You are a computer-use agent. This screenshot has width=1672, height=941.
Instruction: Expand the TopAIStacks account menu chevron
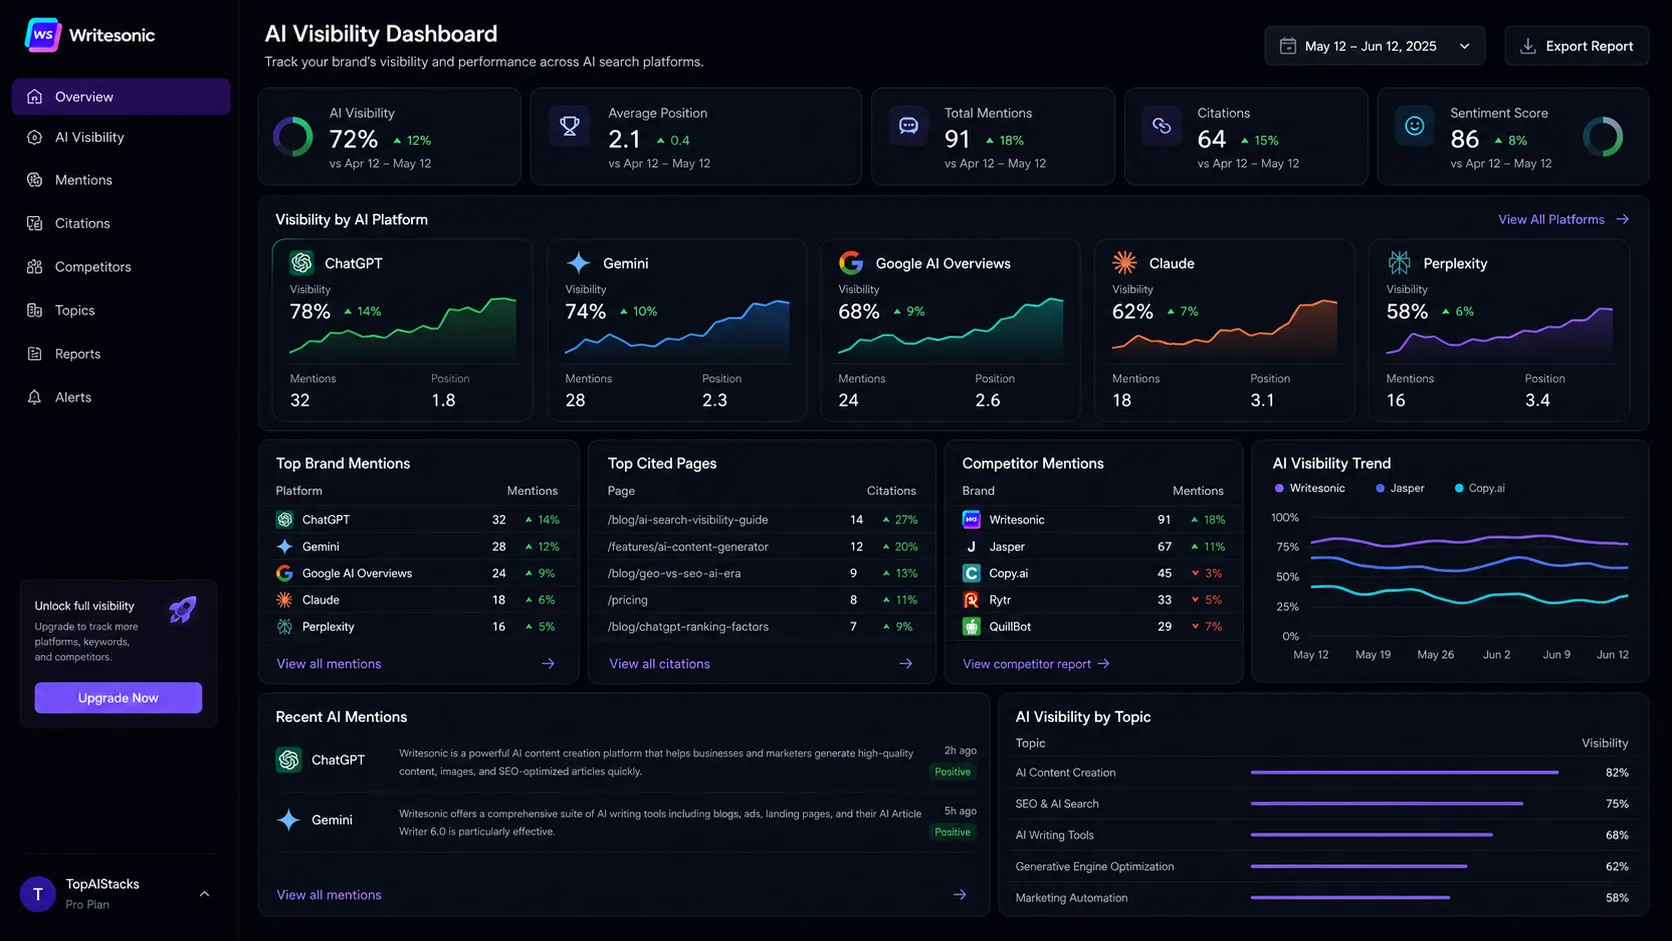pyautogui.click(x=204, y=894)
